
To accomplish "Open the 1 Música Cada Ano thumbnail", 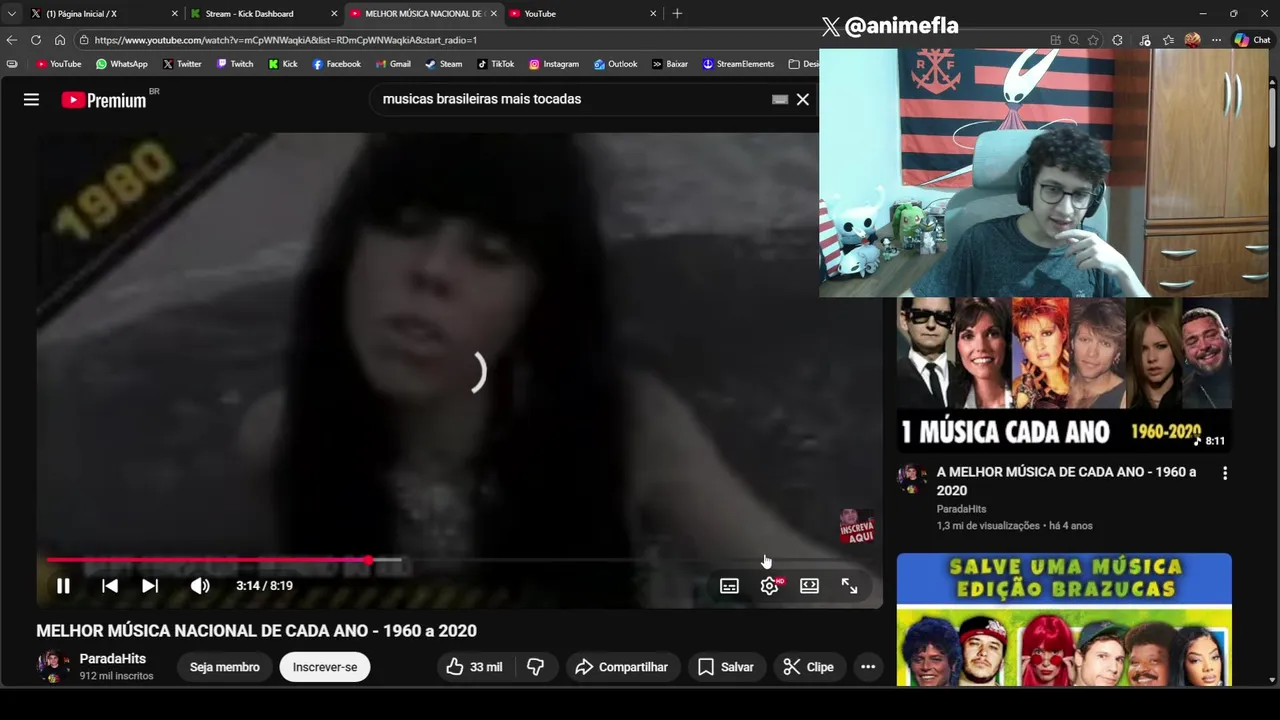I will pyautogui.click(x=1064, y=375).
